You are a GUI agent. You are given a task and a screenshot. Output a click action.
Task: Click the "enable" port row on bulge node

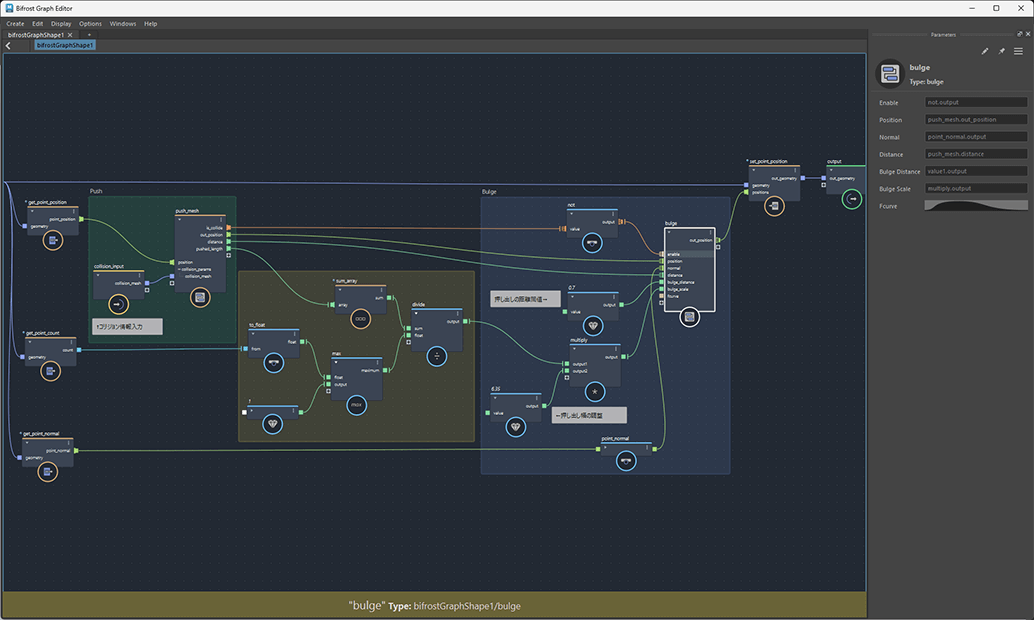[x=689, y=254]
